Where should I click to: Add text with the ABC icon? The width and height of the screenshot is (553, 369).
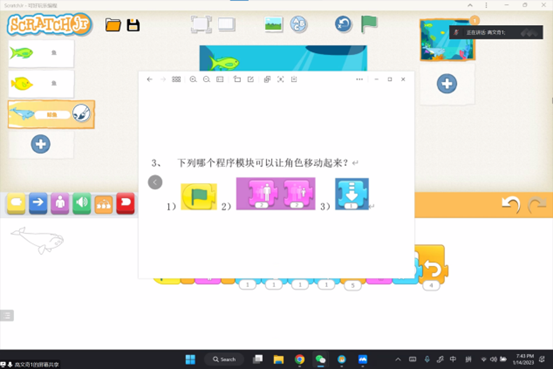point(298,24)
